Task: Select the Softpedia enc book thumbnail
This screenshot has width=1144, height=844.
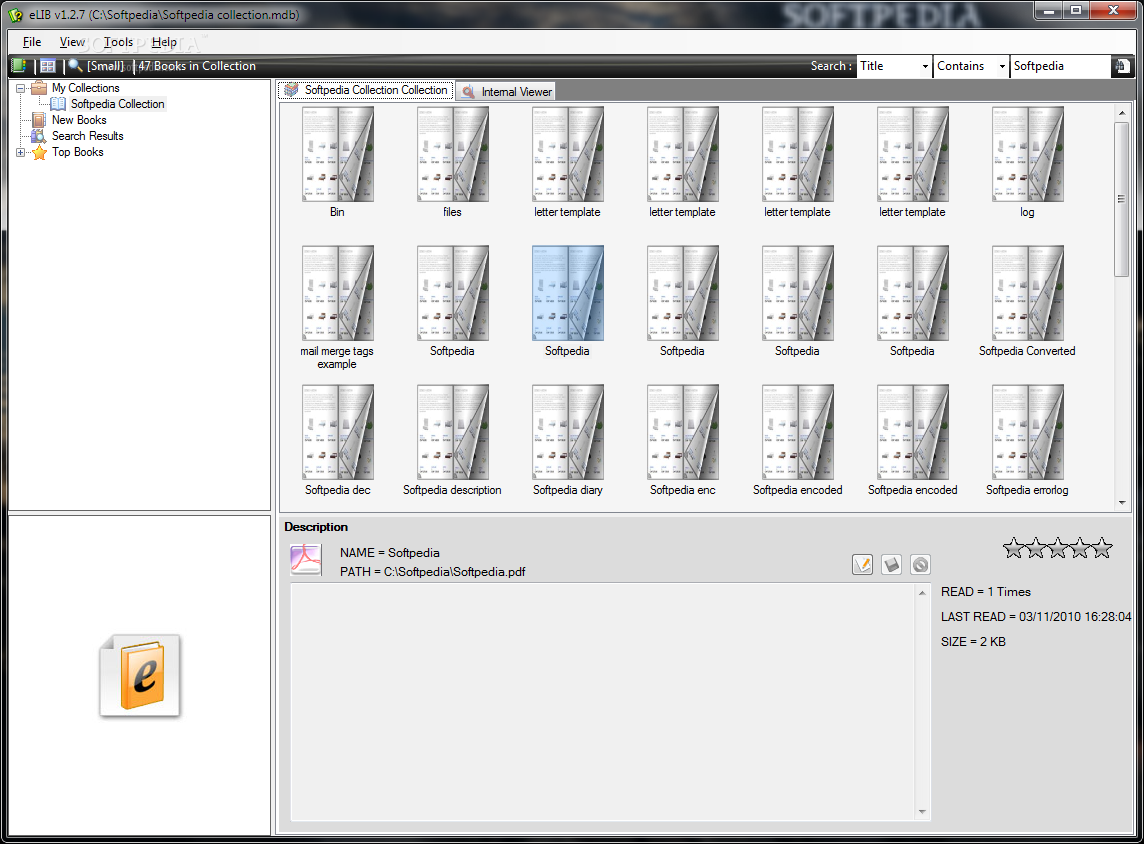Action: tap(682, 441)
